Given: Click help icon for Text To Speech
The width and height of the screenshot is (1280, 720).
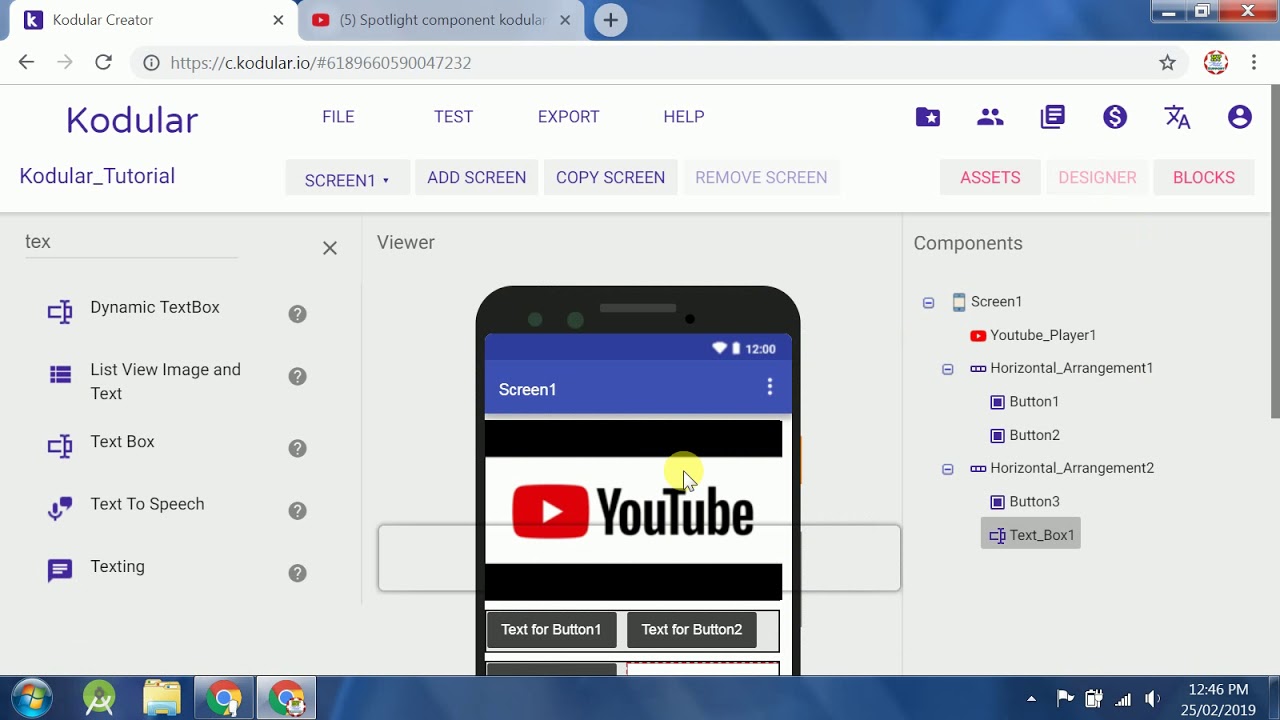Looking at the screenshot, I should [x=297, y=511].
